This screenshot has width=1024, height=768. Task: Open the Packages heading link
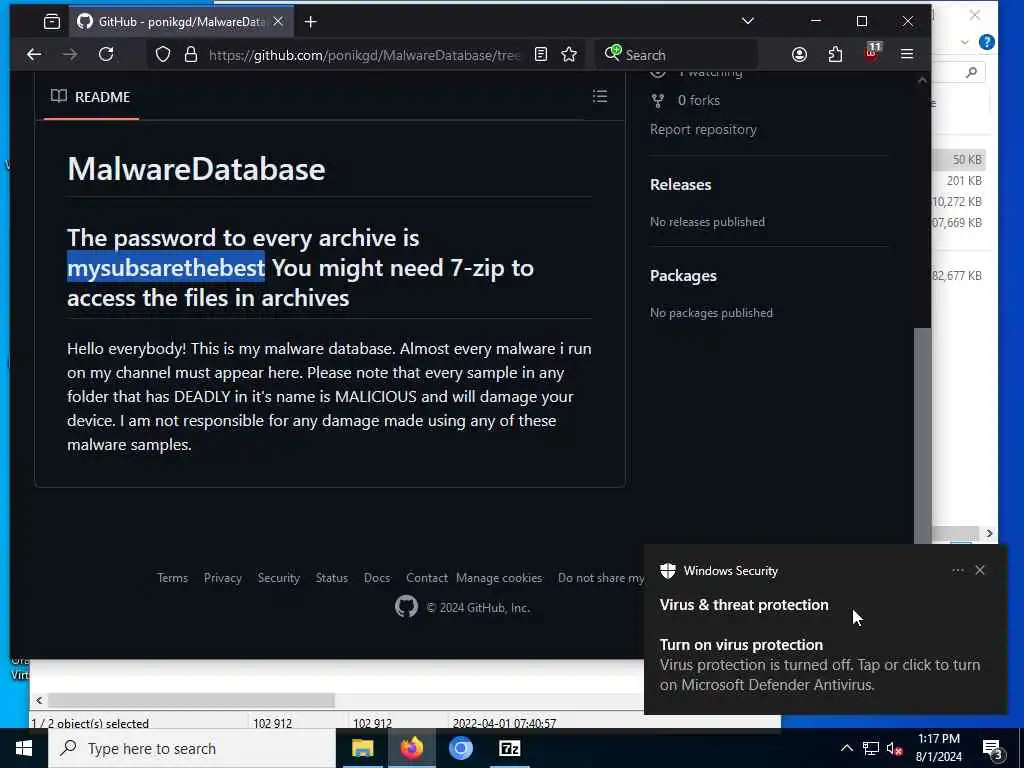683,276
